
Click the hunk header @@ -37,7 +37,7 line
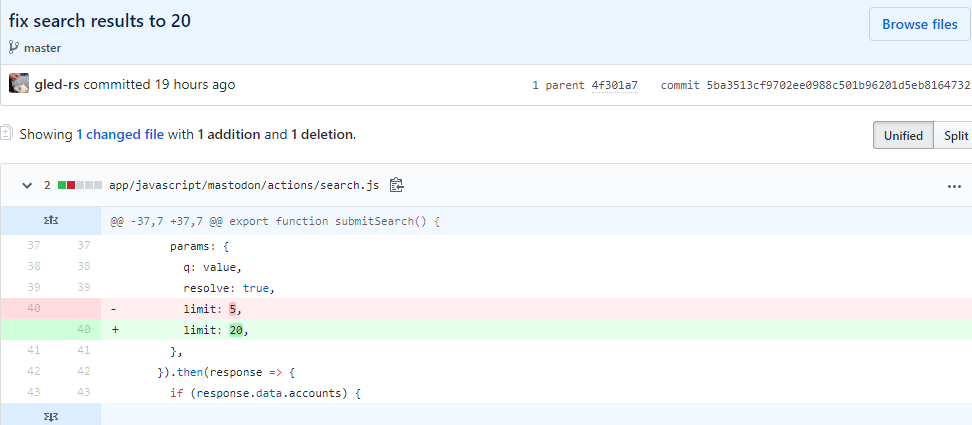(x=275, y=221)
